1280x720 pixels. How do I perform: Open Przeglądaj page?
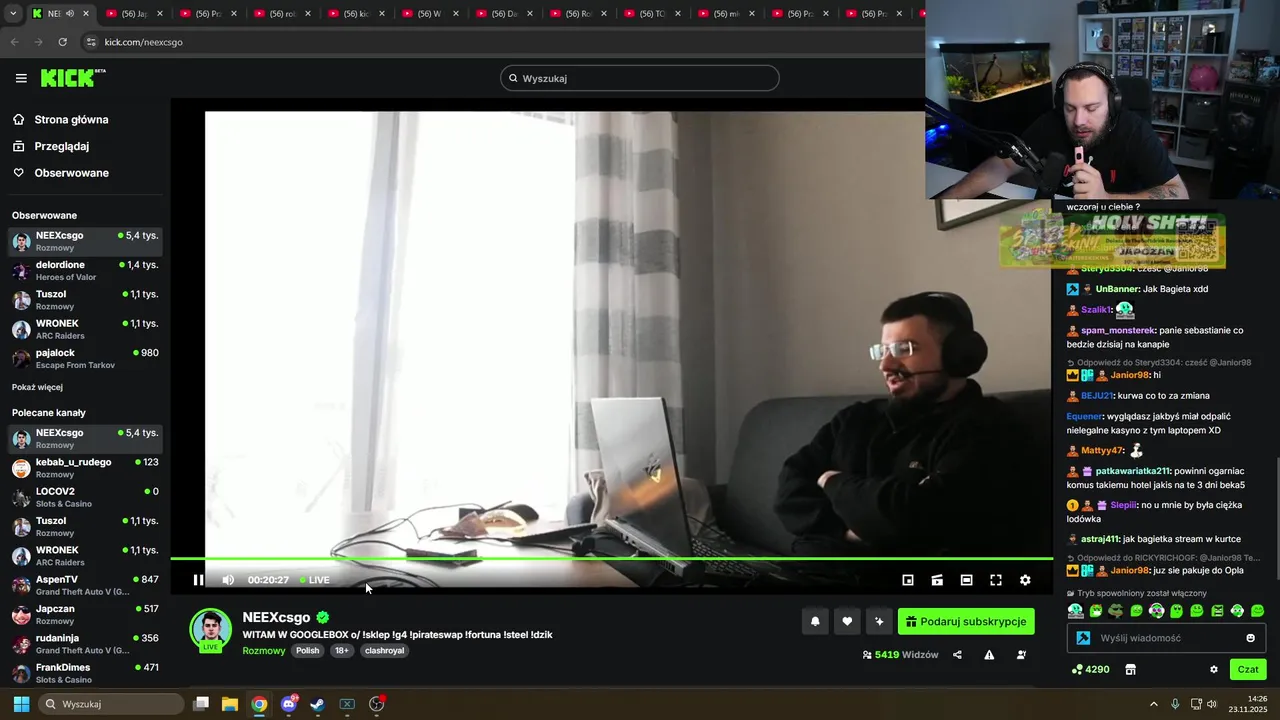[51, 146]
